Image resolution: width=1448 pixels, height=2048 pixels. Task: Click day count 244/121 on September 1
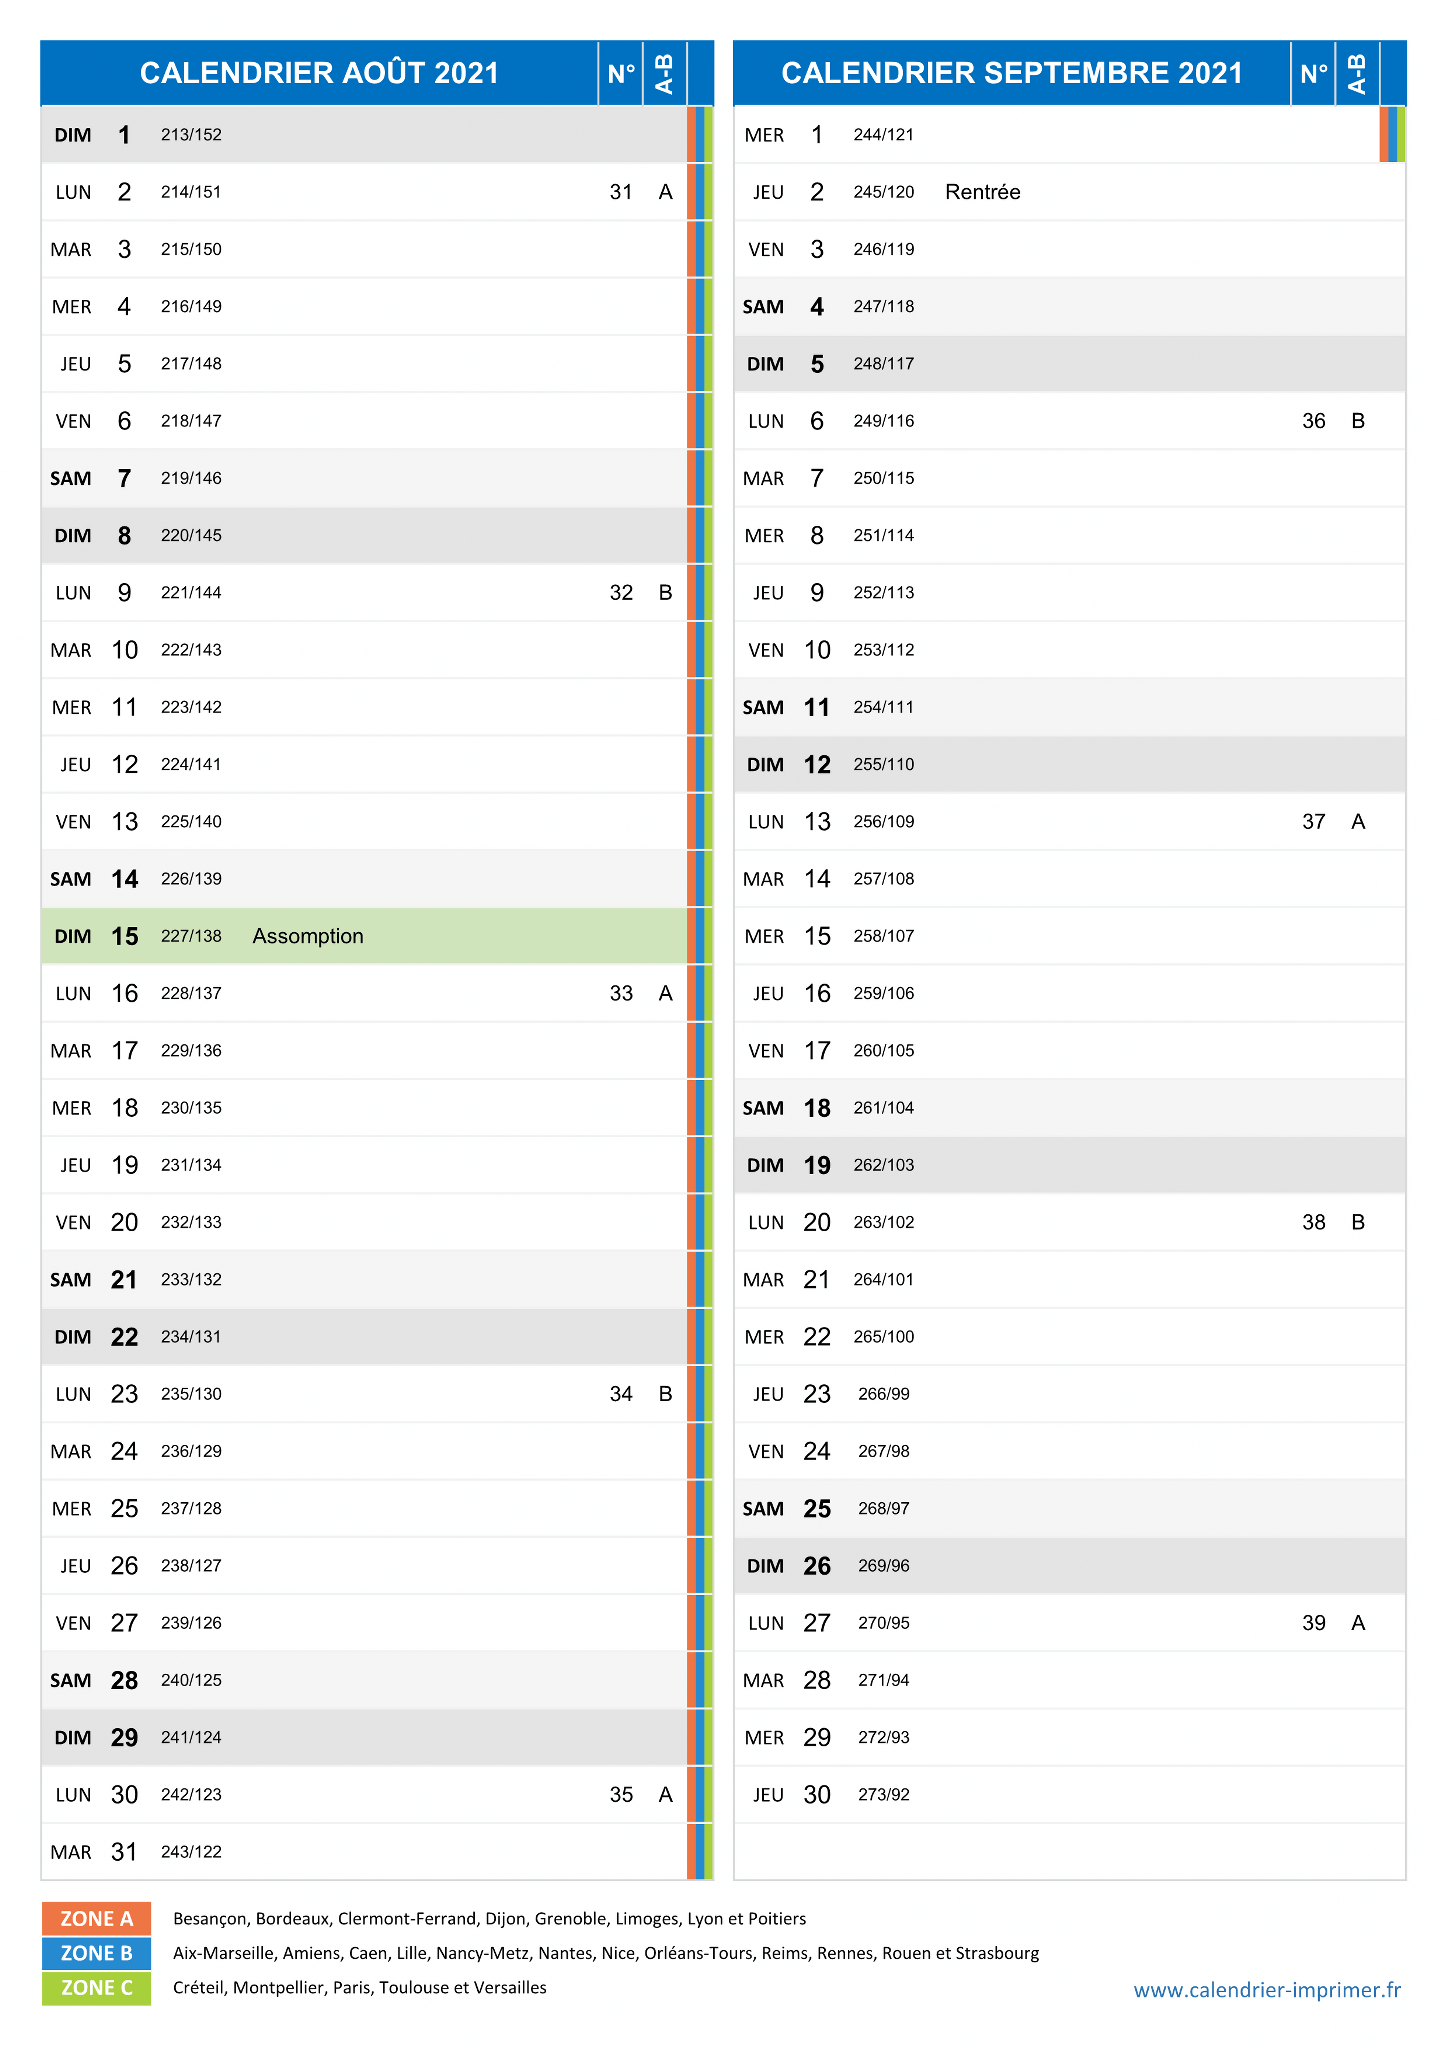tap(884, 135)
